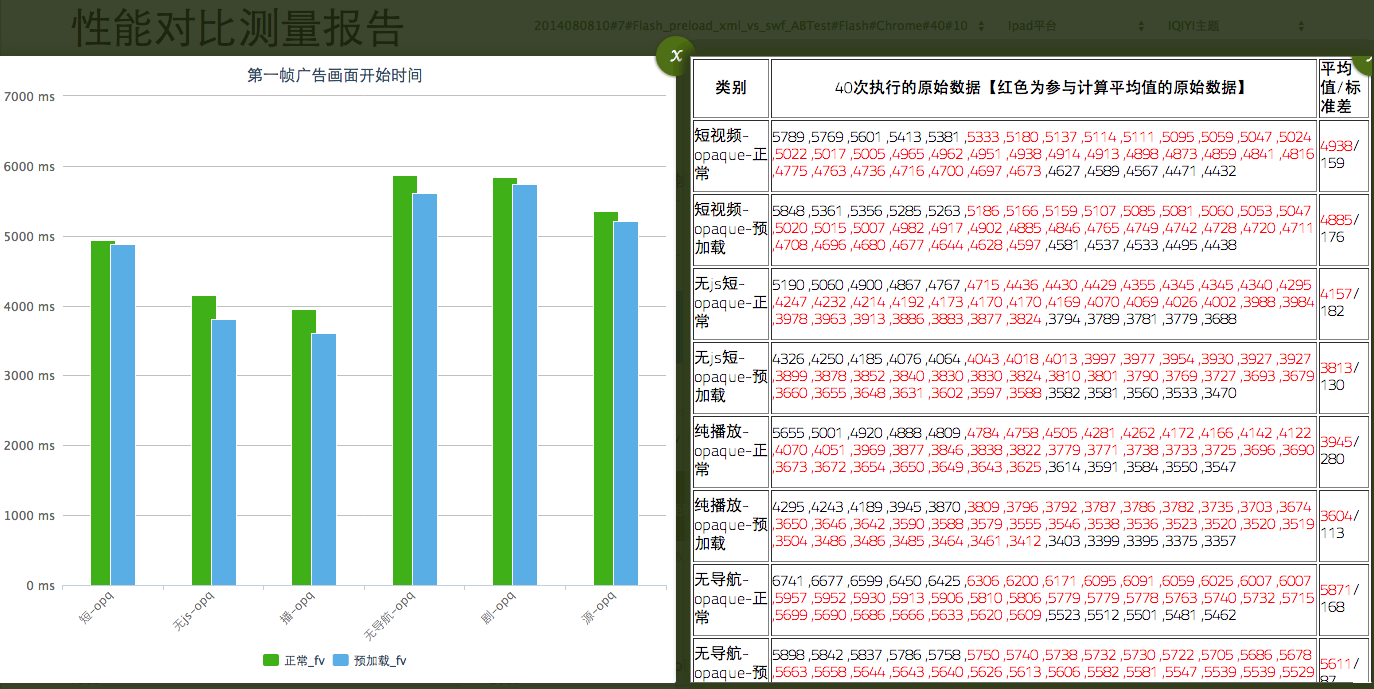Click the 短视频-opaque-正常 row label
The image size is (1374, 689).
[729, 156]
